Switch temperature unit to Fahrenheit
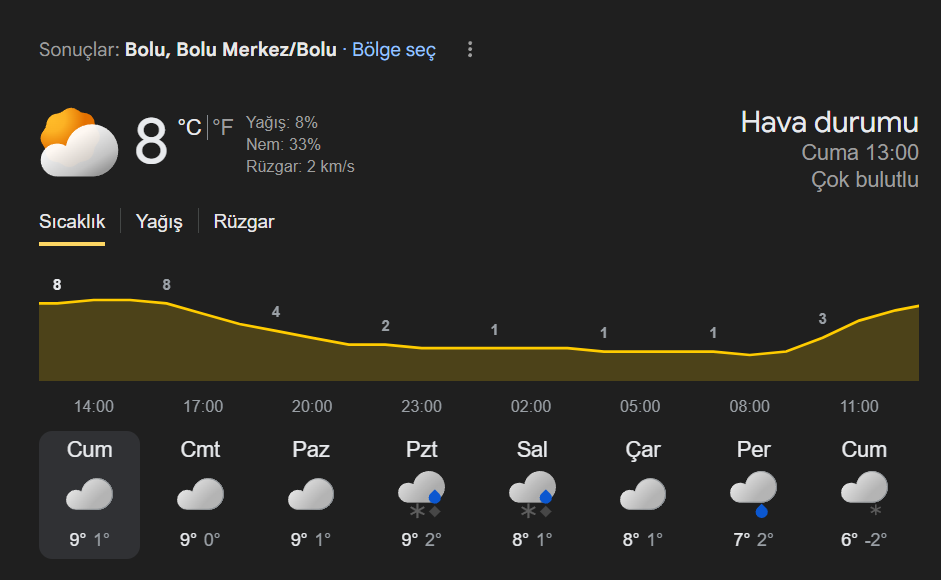 (223, 127)
